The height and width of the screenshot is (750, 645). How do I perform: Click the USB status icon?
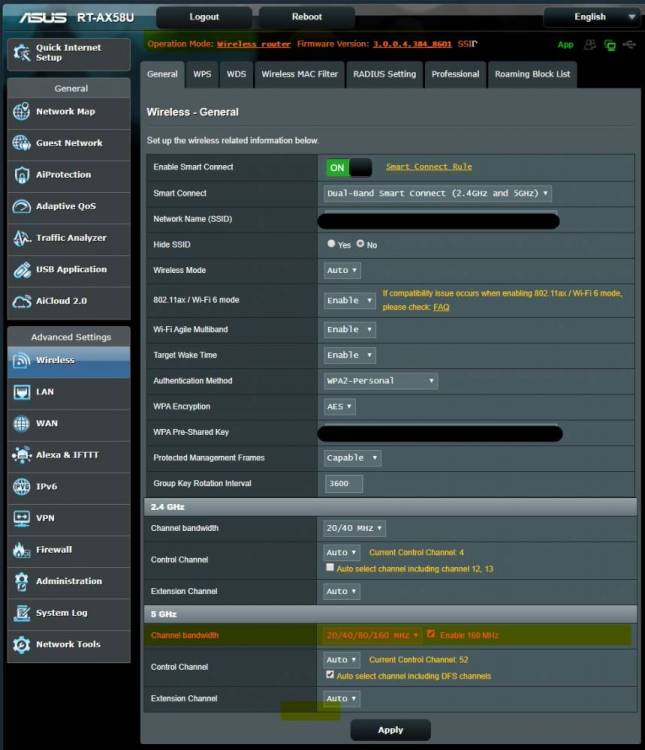coord(629,44)
